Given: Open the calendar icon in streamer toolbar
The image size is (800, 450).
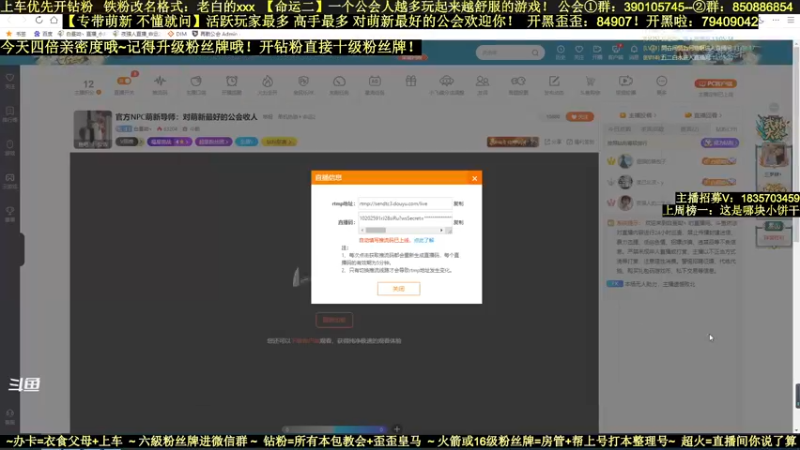Looking at the screenshot, I should tap(374, 81).
